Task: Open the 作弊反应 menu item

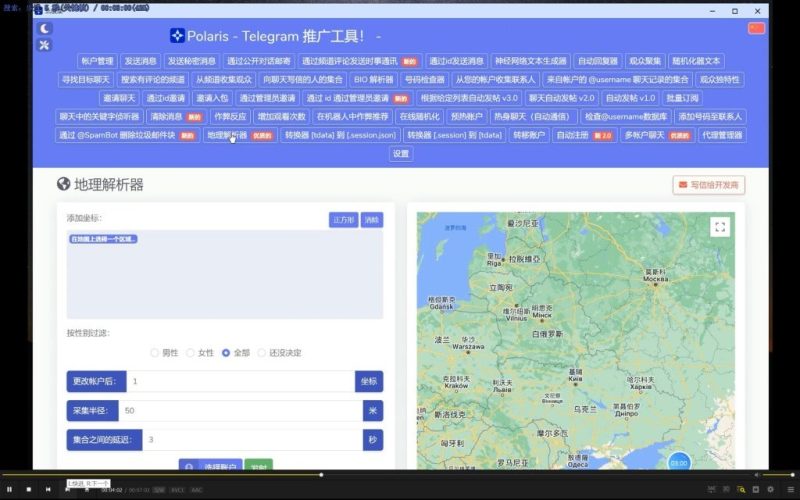Action: click(230, 116)
